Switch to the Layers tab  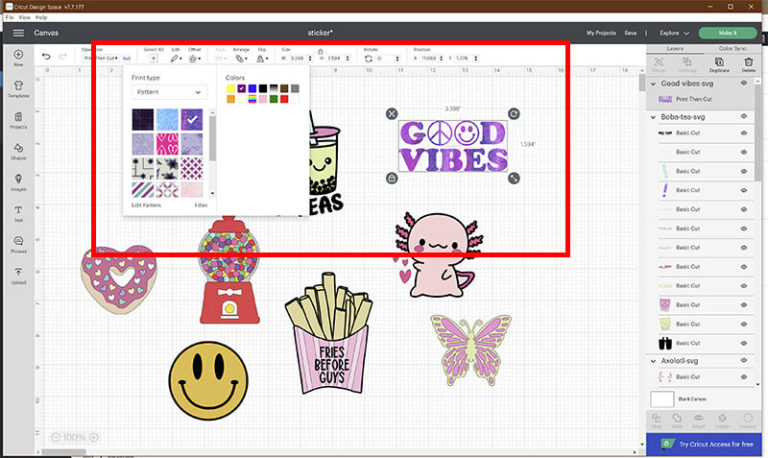(x=674, y=48)
